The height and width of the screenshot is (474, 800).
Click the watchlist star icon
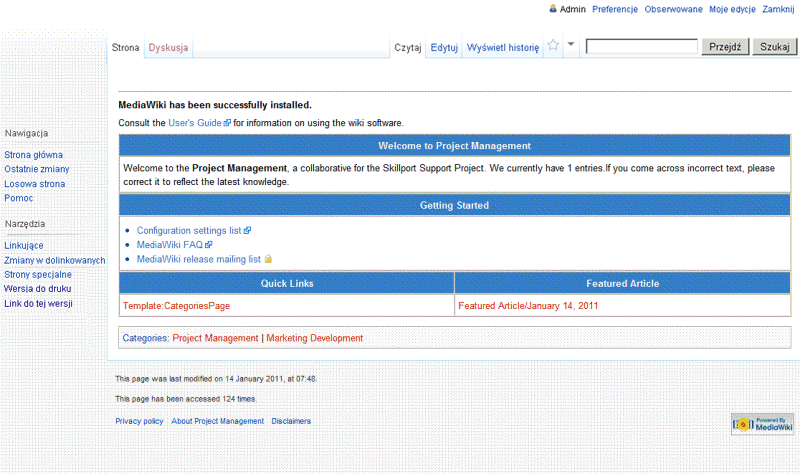point(553,45)
